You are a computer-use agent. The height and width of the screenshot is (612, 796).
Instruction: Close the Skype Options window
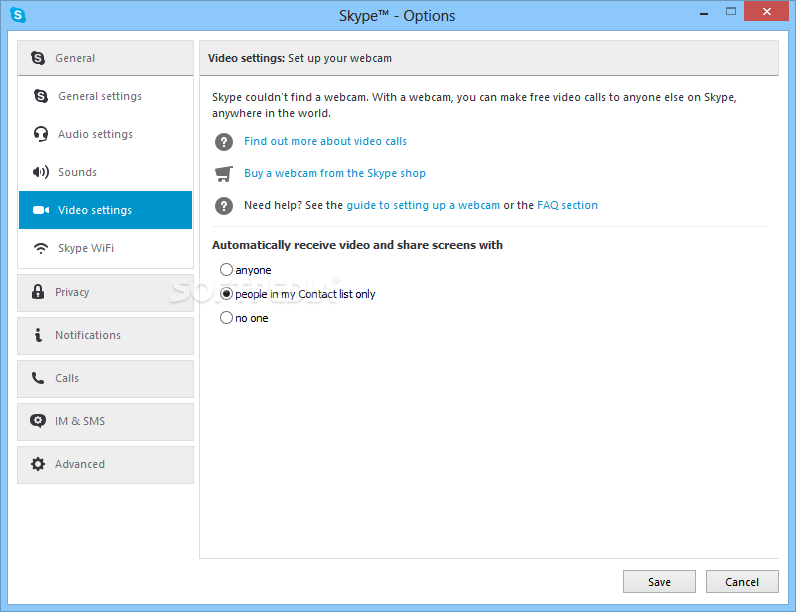(767, 11)
